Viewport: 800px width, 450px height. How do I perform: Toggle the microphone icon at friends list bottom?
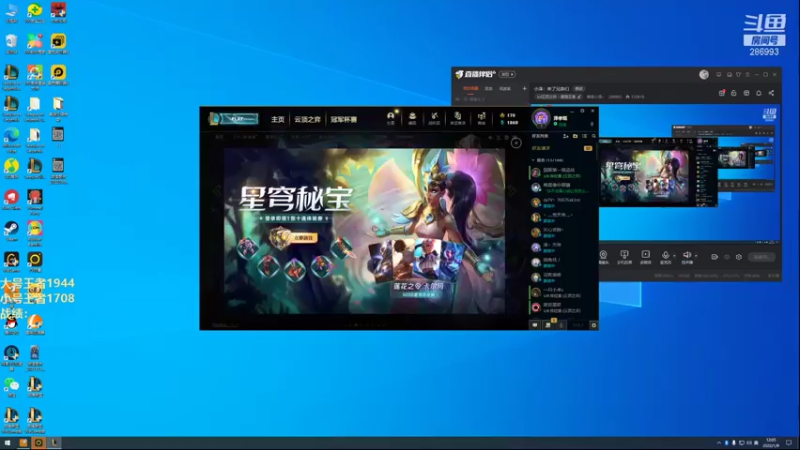[561, 325]
